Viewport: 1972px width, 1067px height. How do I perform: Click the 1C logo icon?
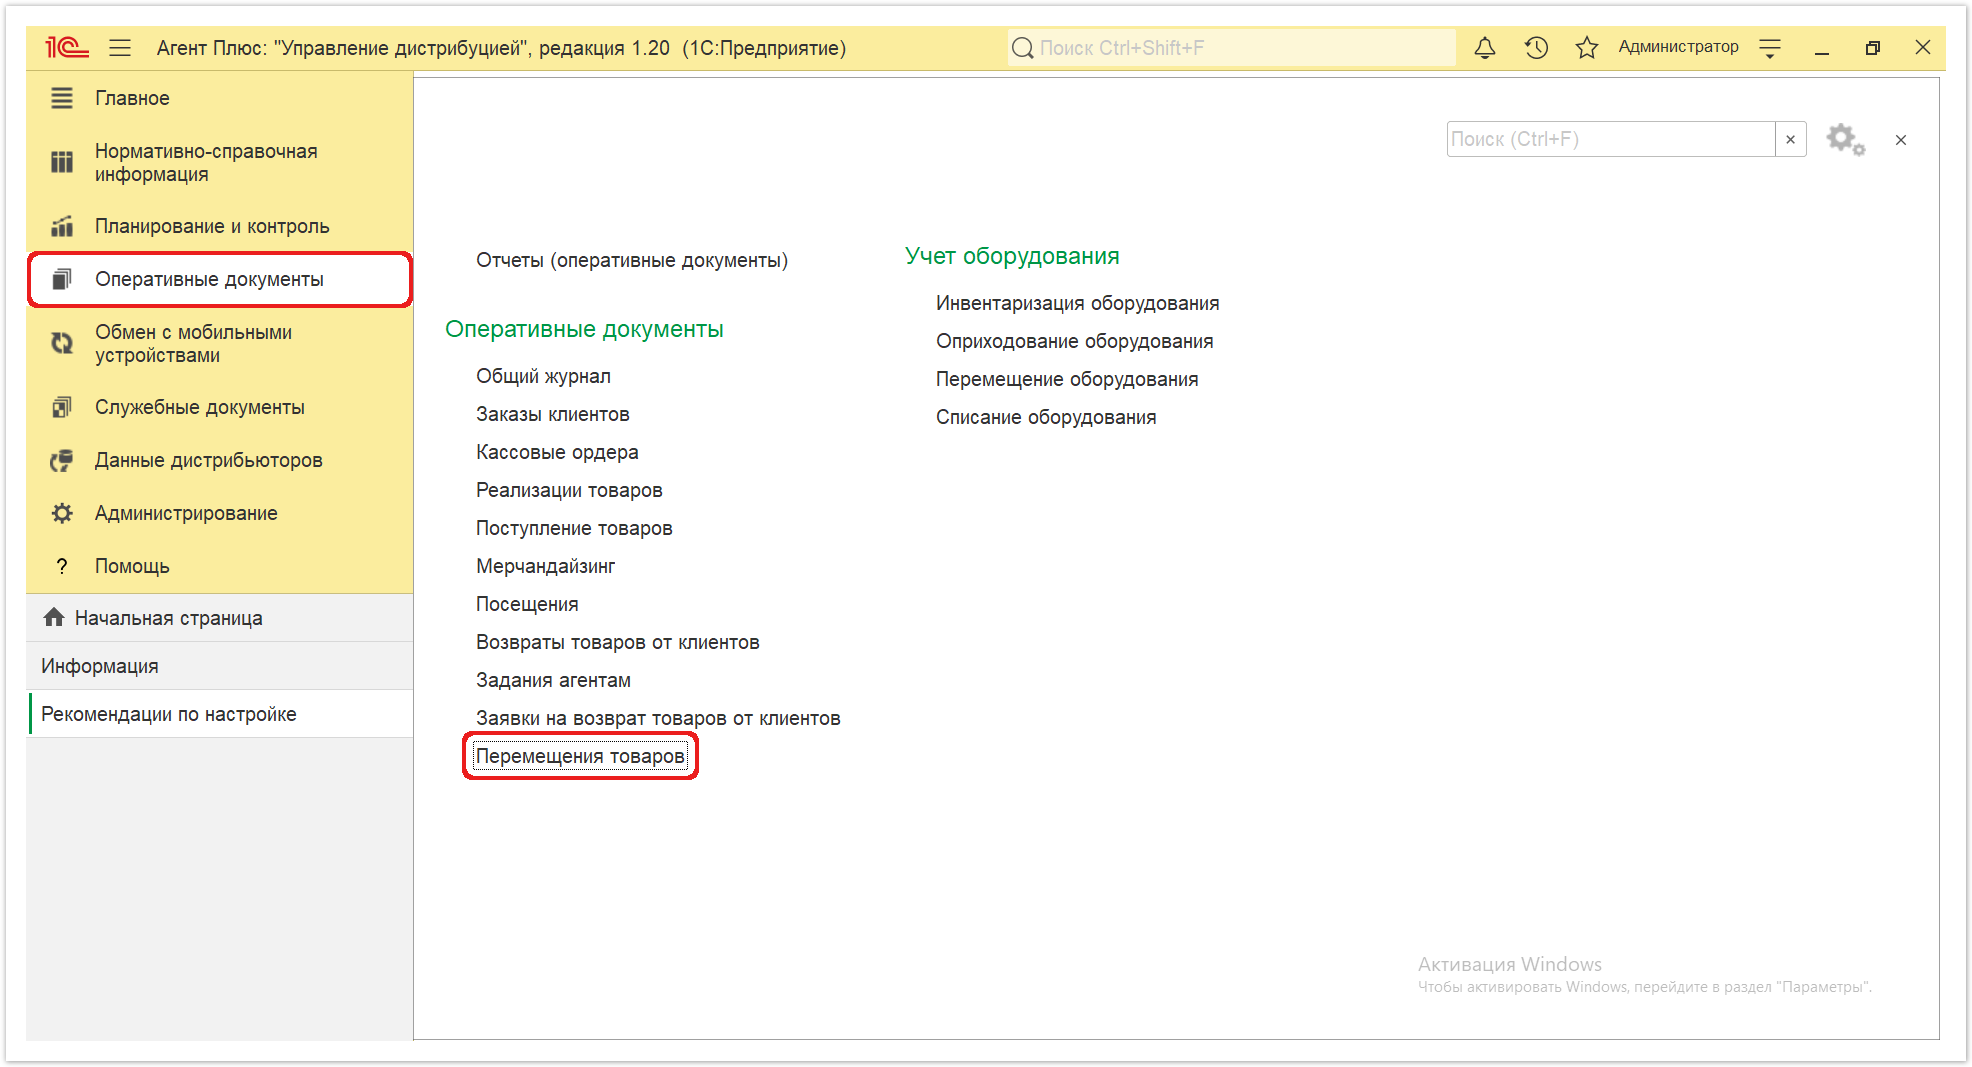66,47
